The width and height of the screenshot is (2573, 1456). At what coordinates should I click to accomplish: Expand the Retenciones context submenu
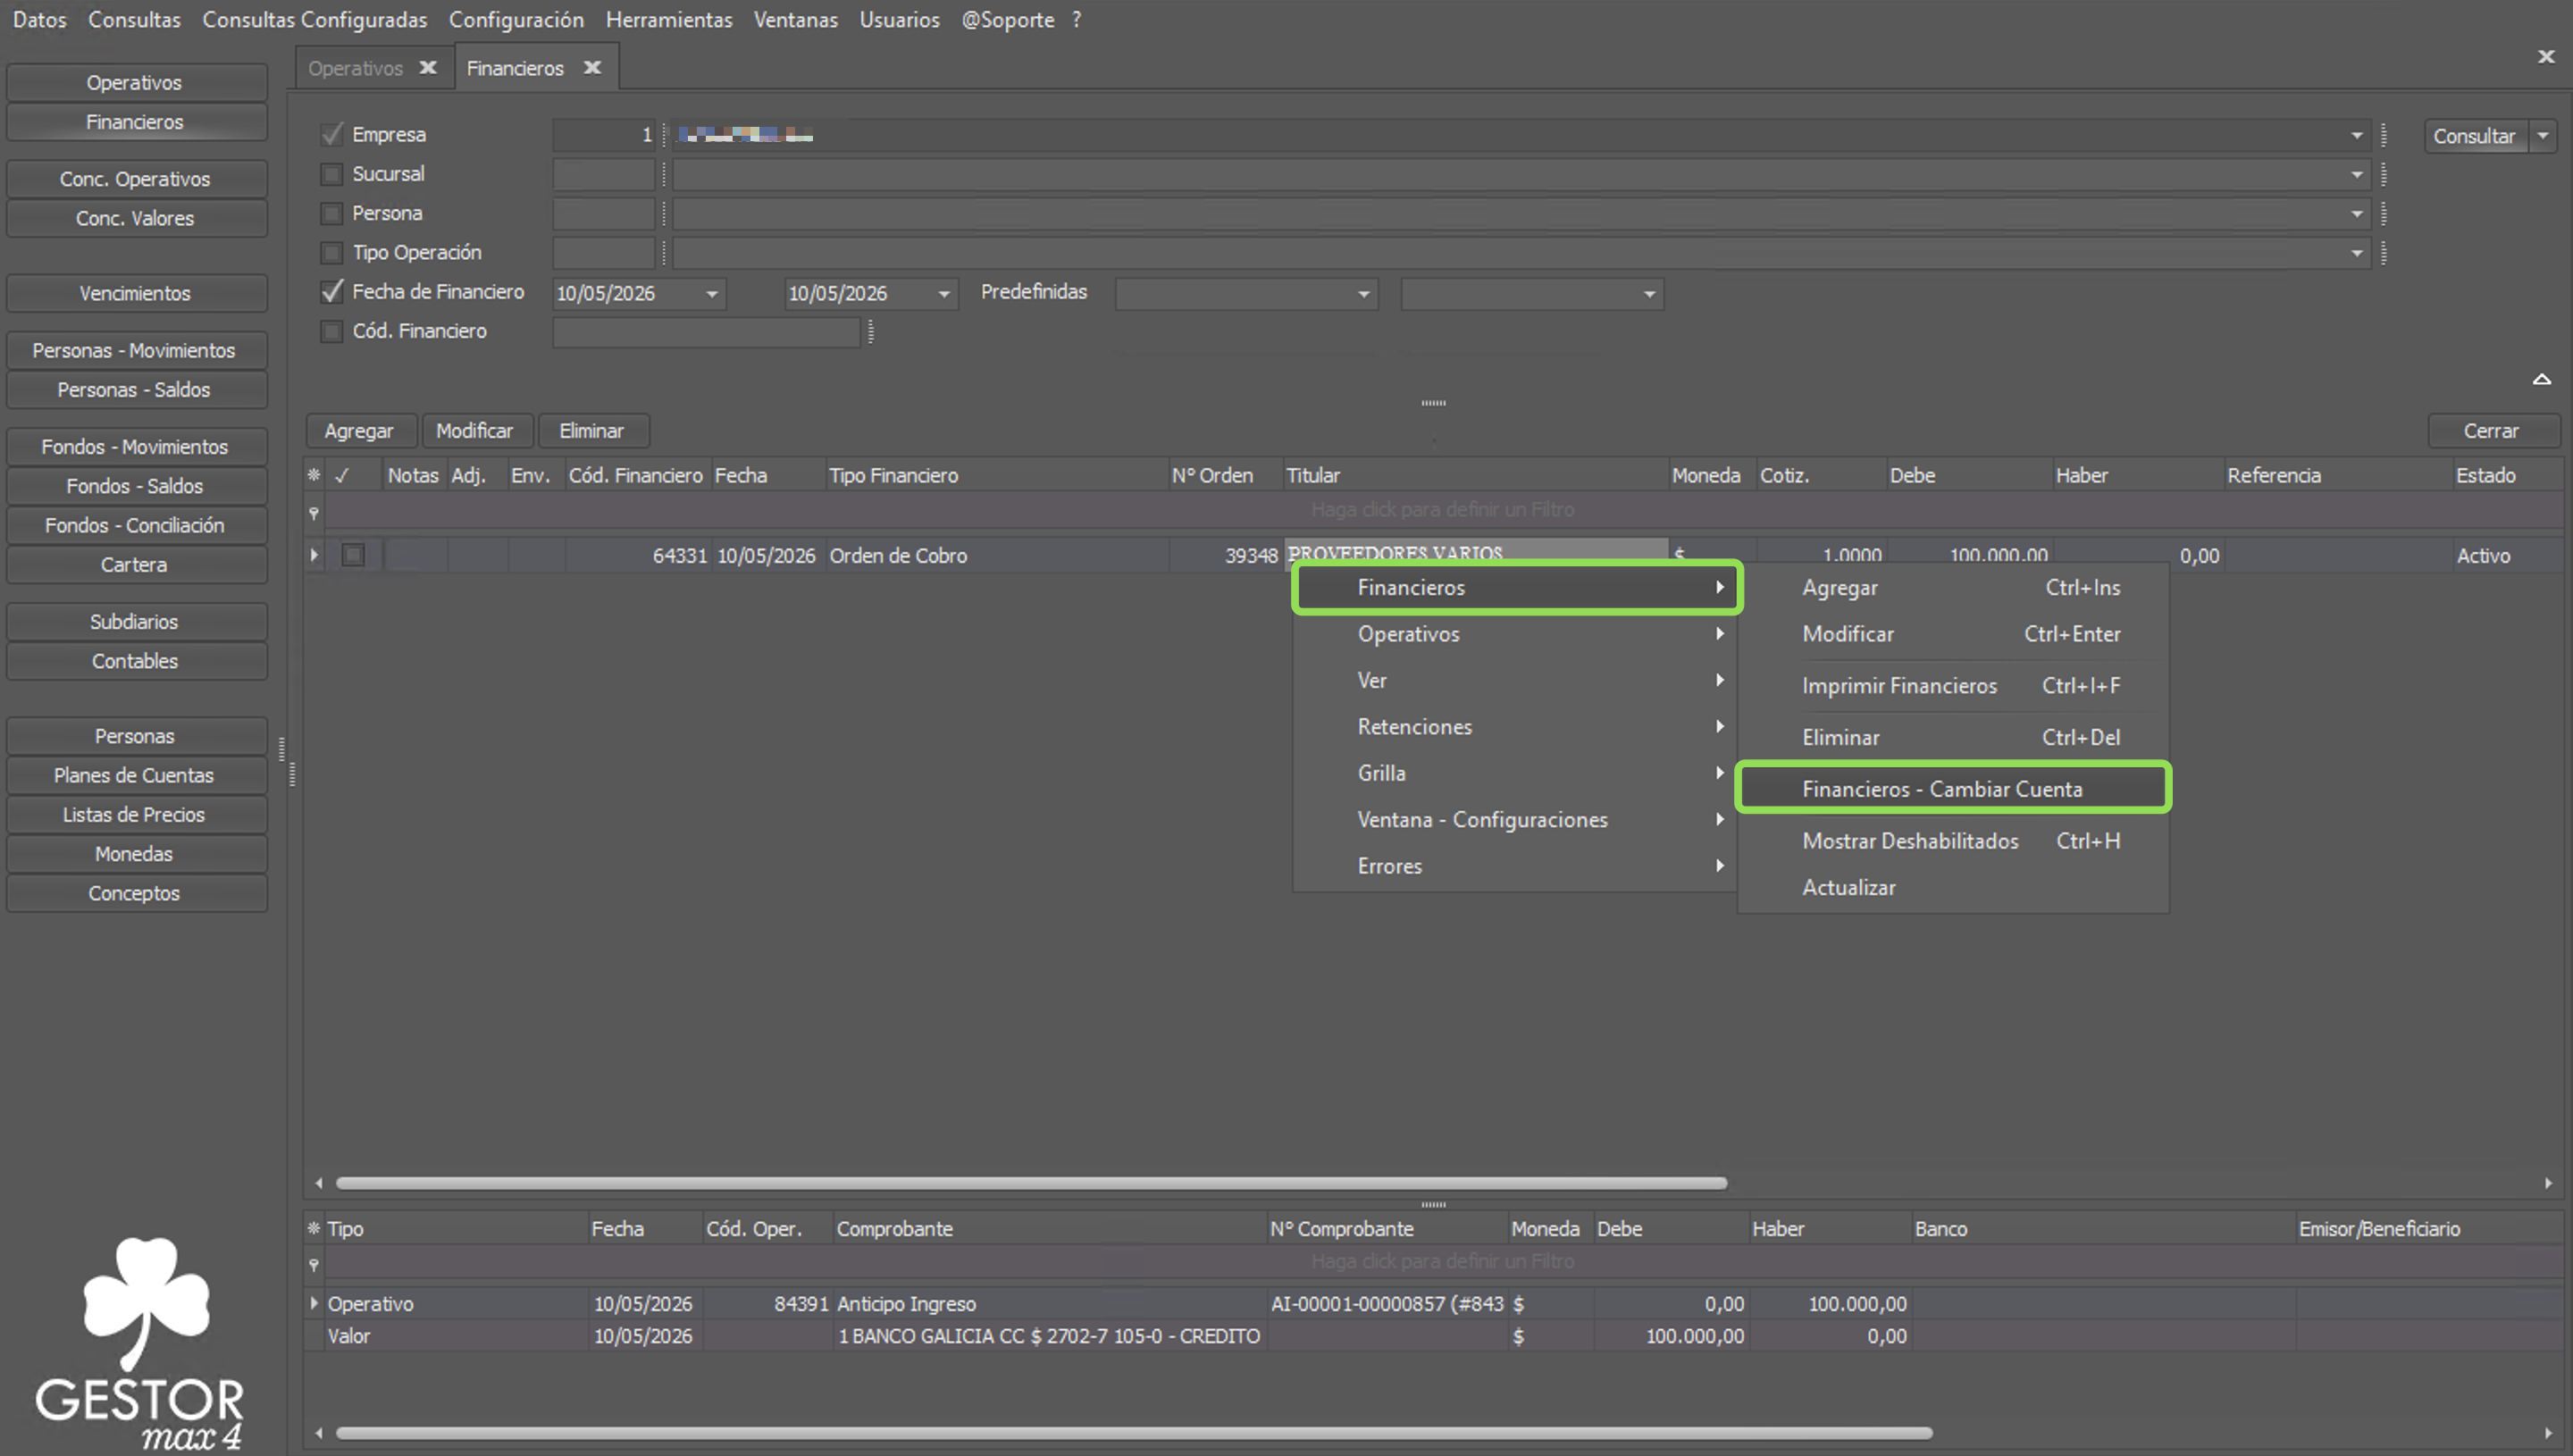[x=1516, y=727]
